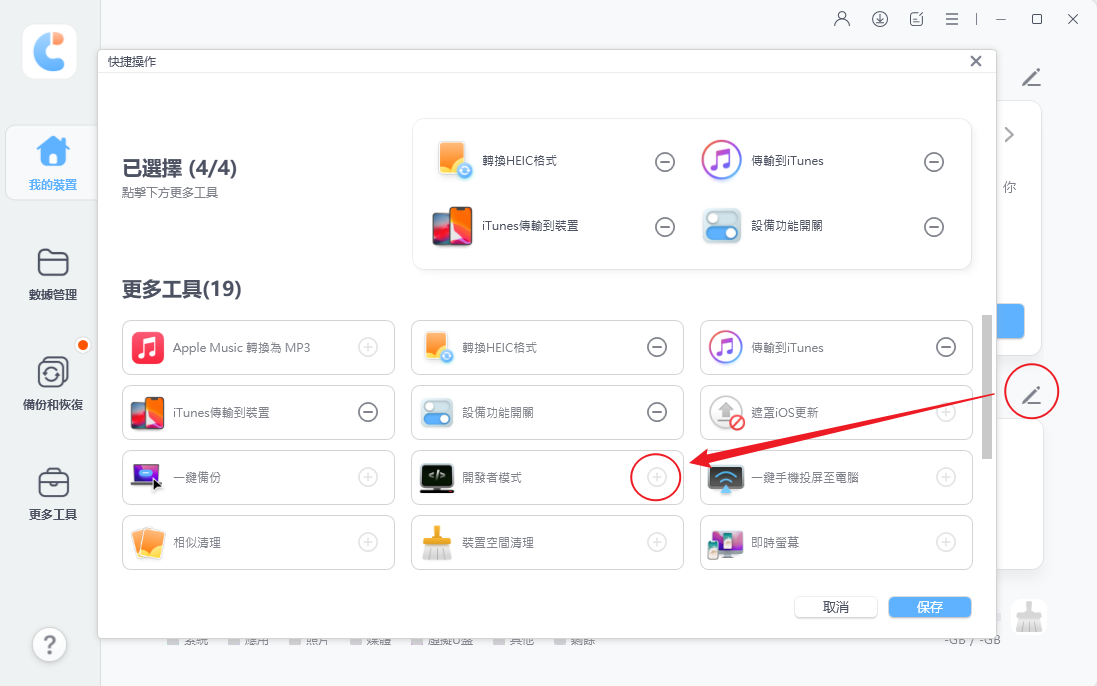Expand the right chevron arrow behind dialog
This screenshot has height=686, width=1097.
(1009, 134)
